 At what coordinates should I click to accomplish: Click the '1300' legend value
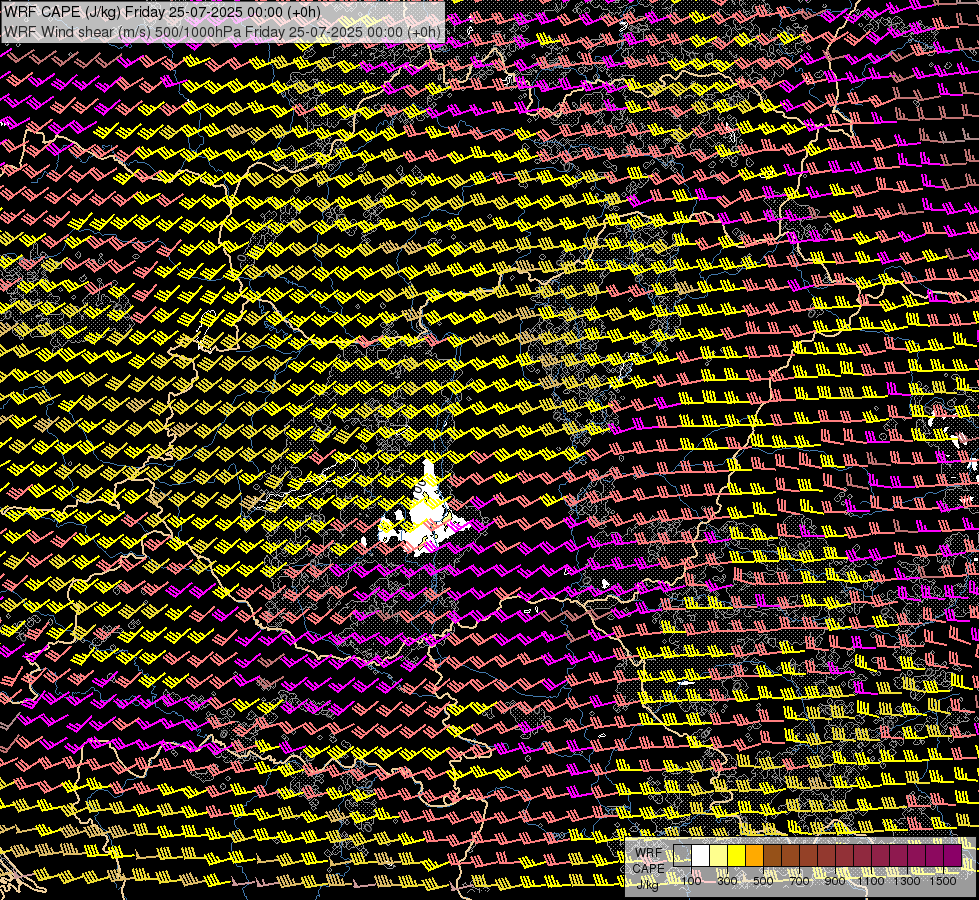[907, 881]
